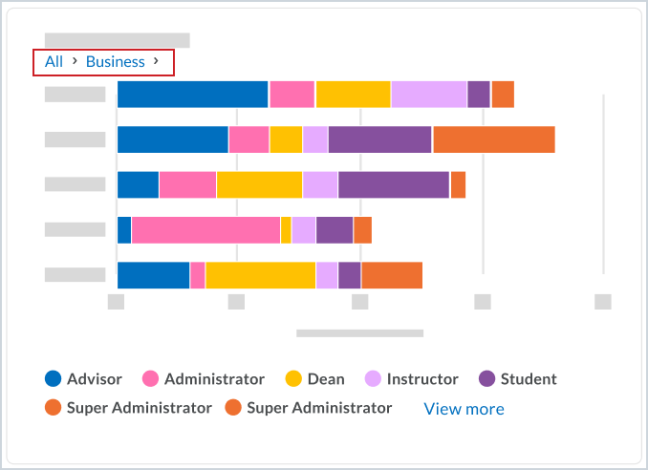Click 'View more' in the legend
Viewport: 648px width, 470px height.
[464, 409]
